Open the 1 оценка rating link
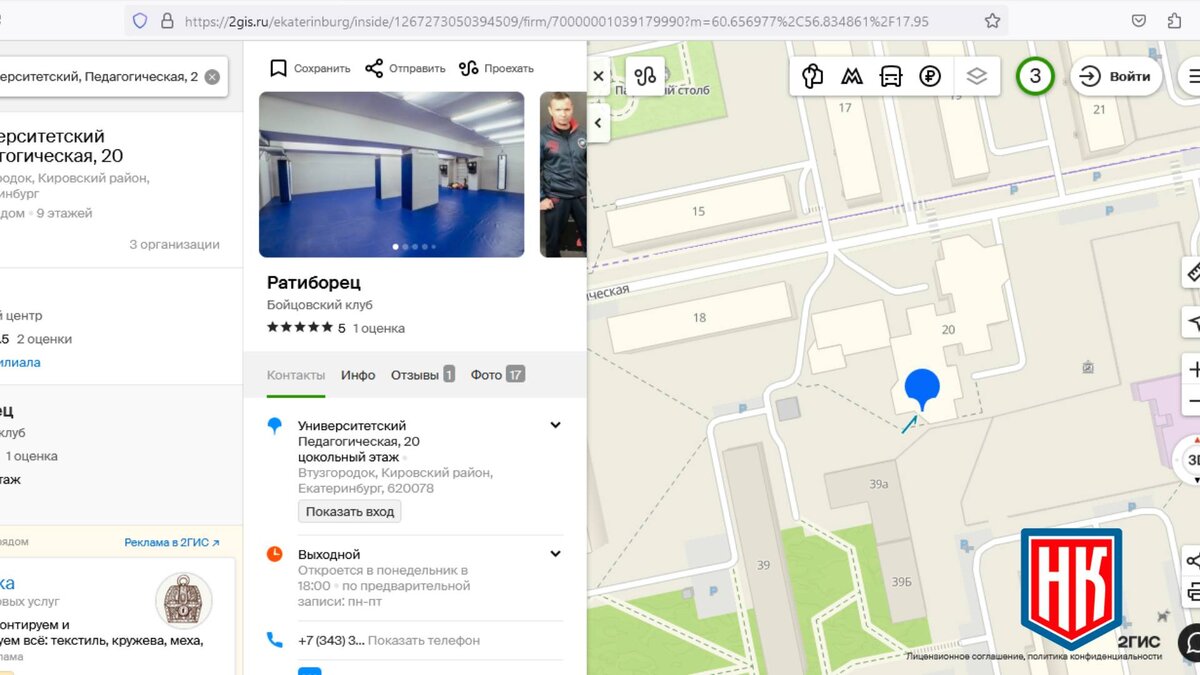This screenshot has height=675, width=1200. click(x=379, y=328)
